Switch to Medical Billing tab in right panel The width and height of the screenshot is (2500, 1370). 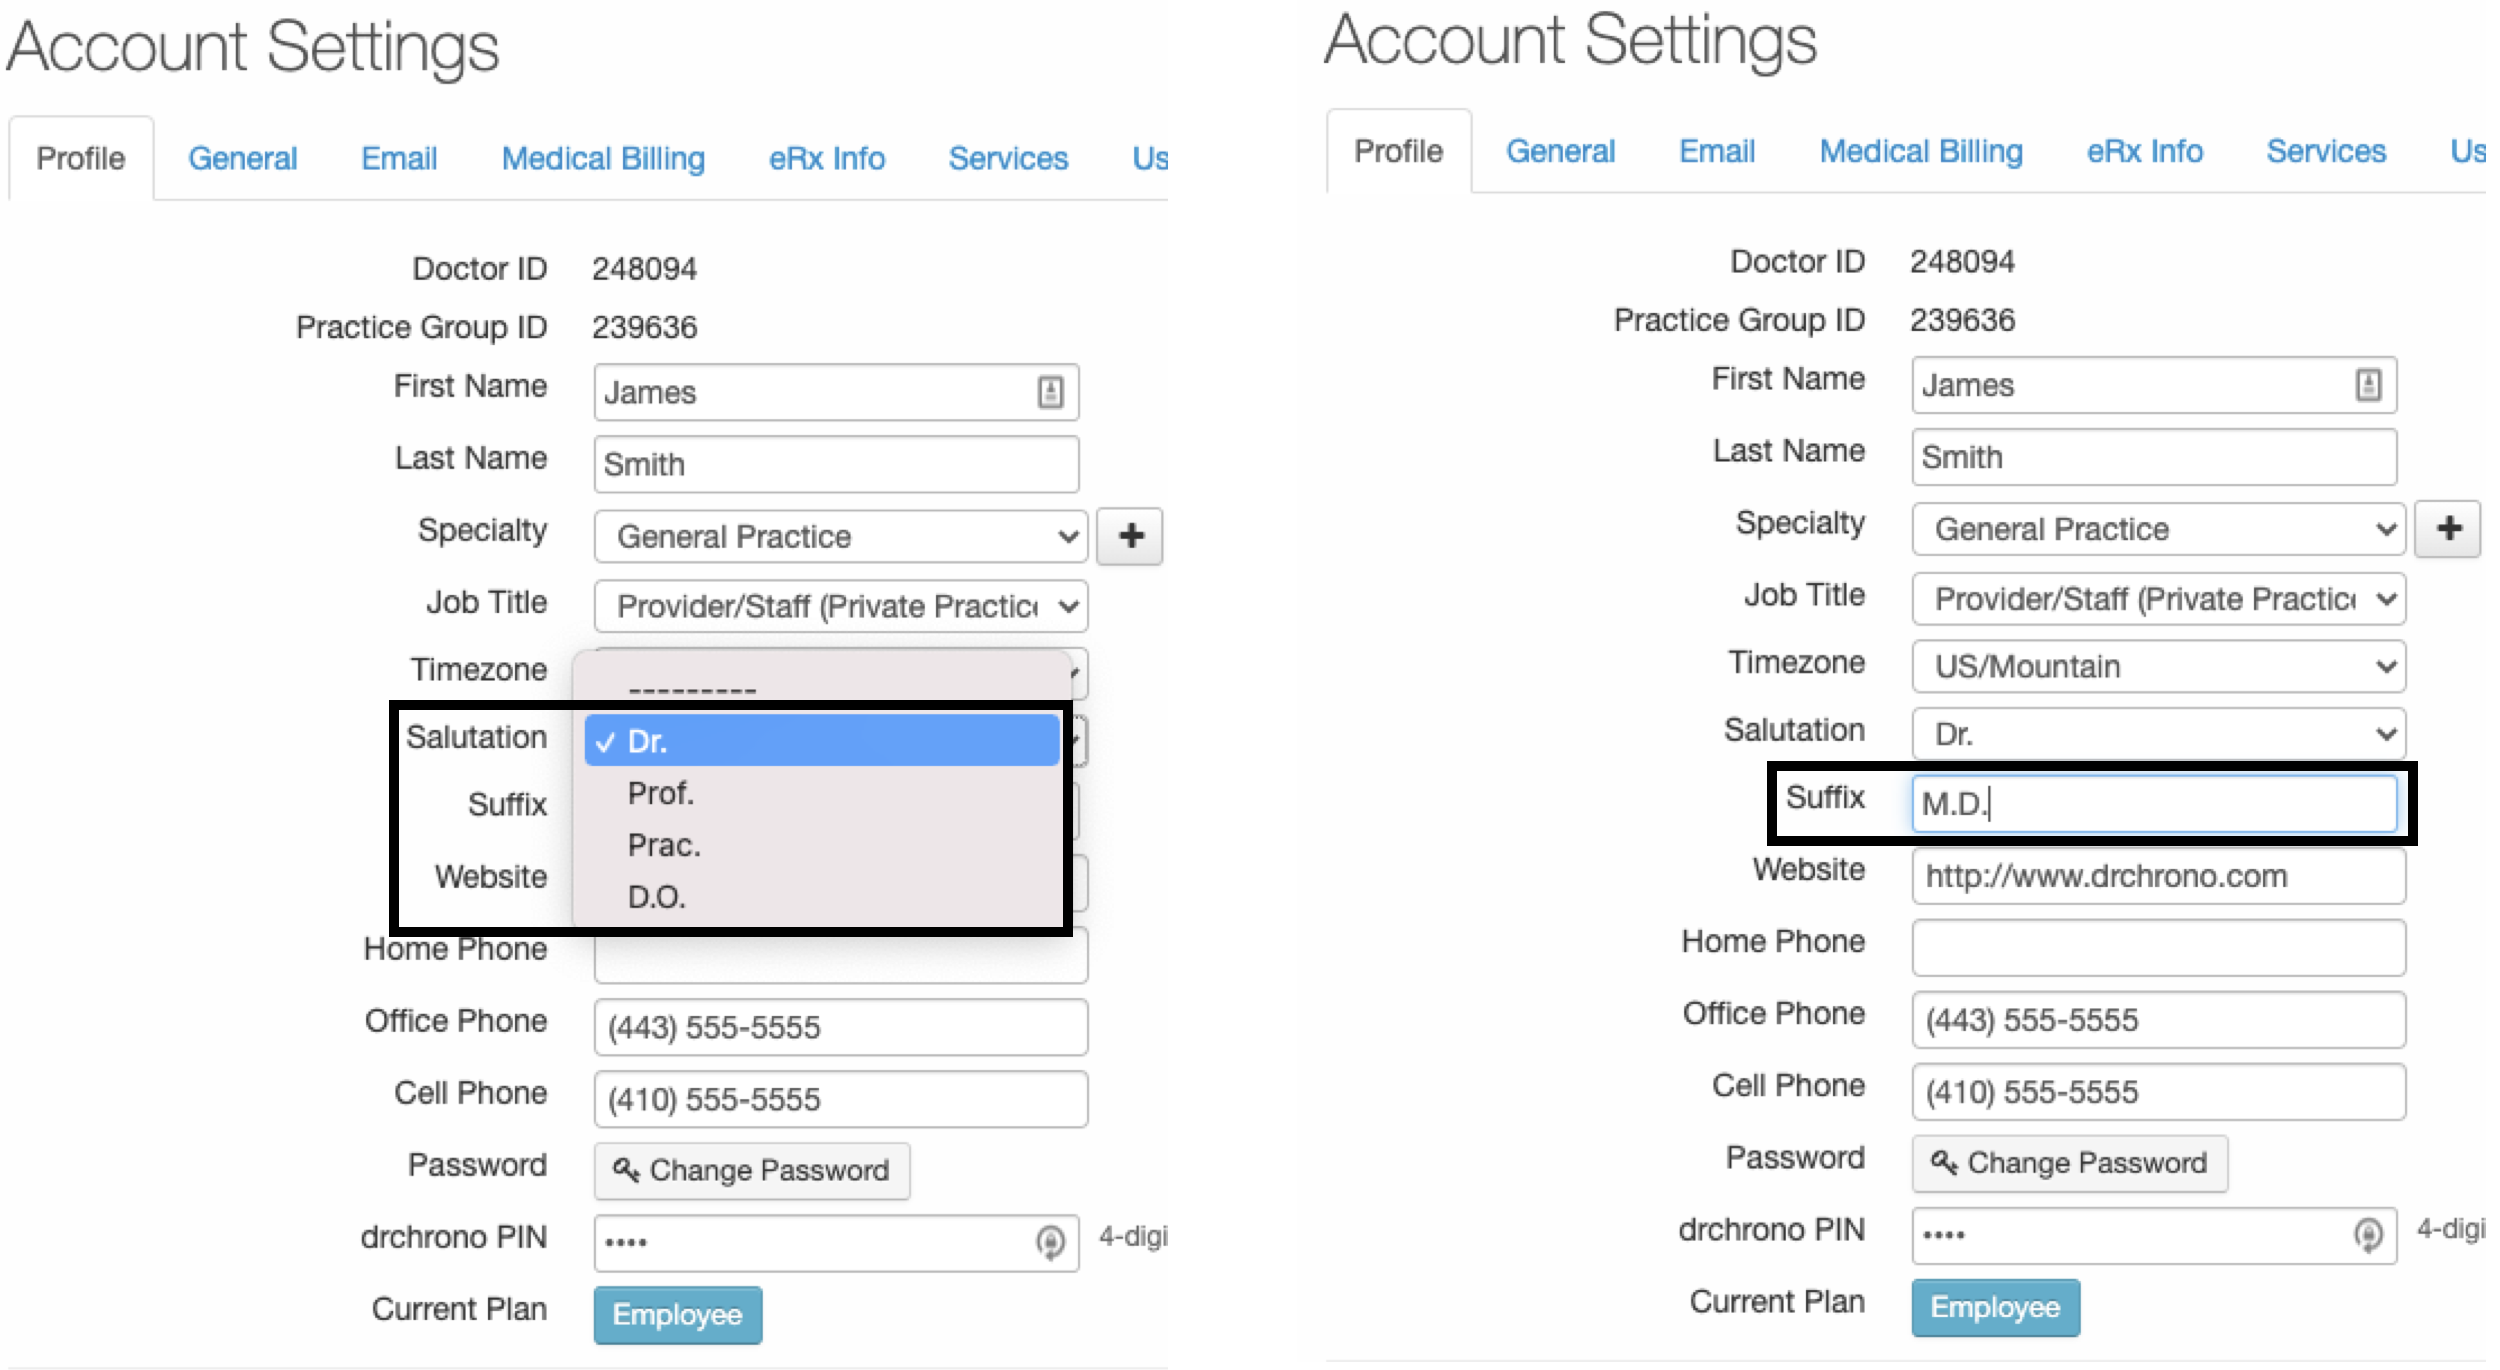[x=1921, y=151]
